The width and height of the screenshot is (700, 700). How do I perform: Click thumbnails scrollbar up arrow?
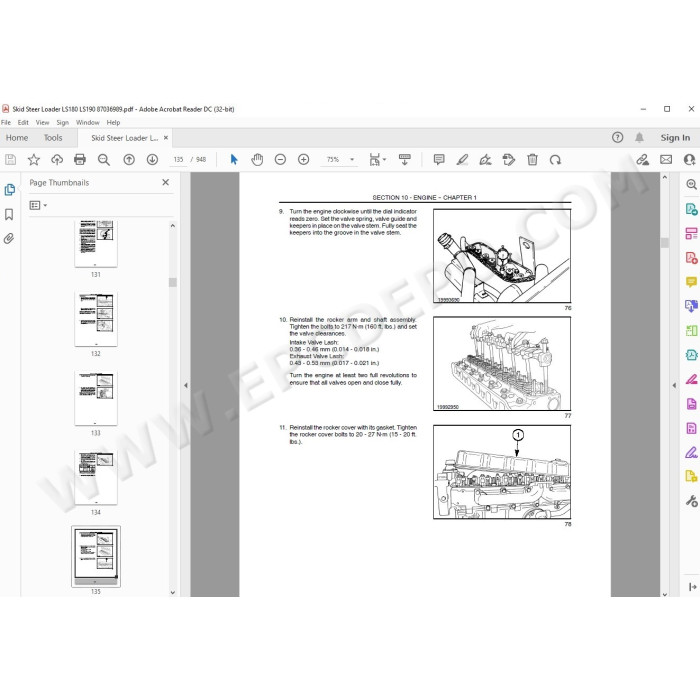tap(173, 226)
